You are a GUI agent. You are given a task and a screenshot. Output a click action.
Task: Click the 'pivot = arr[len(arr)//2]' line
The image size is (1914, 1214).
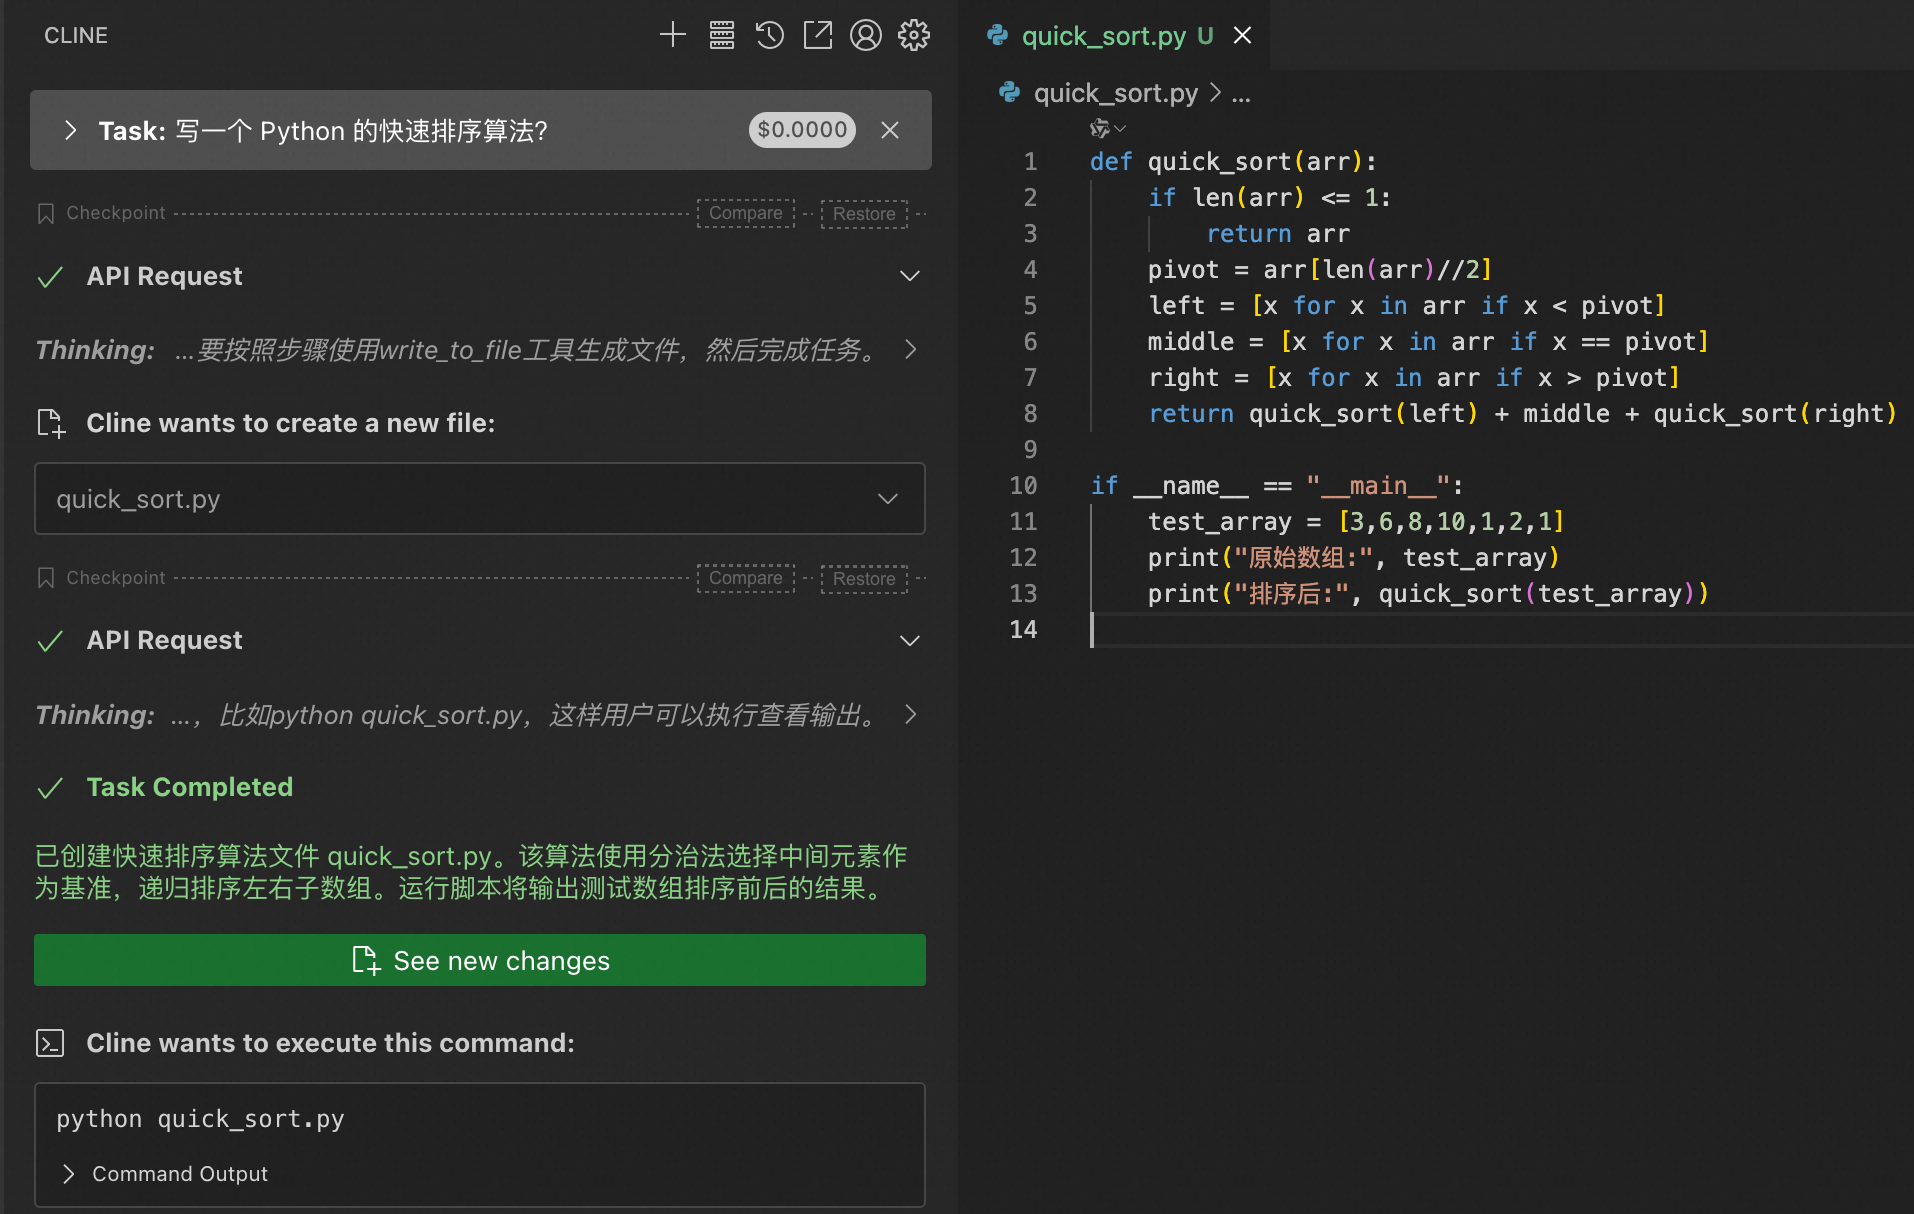tap(1319, 269)
